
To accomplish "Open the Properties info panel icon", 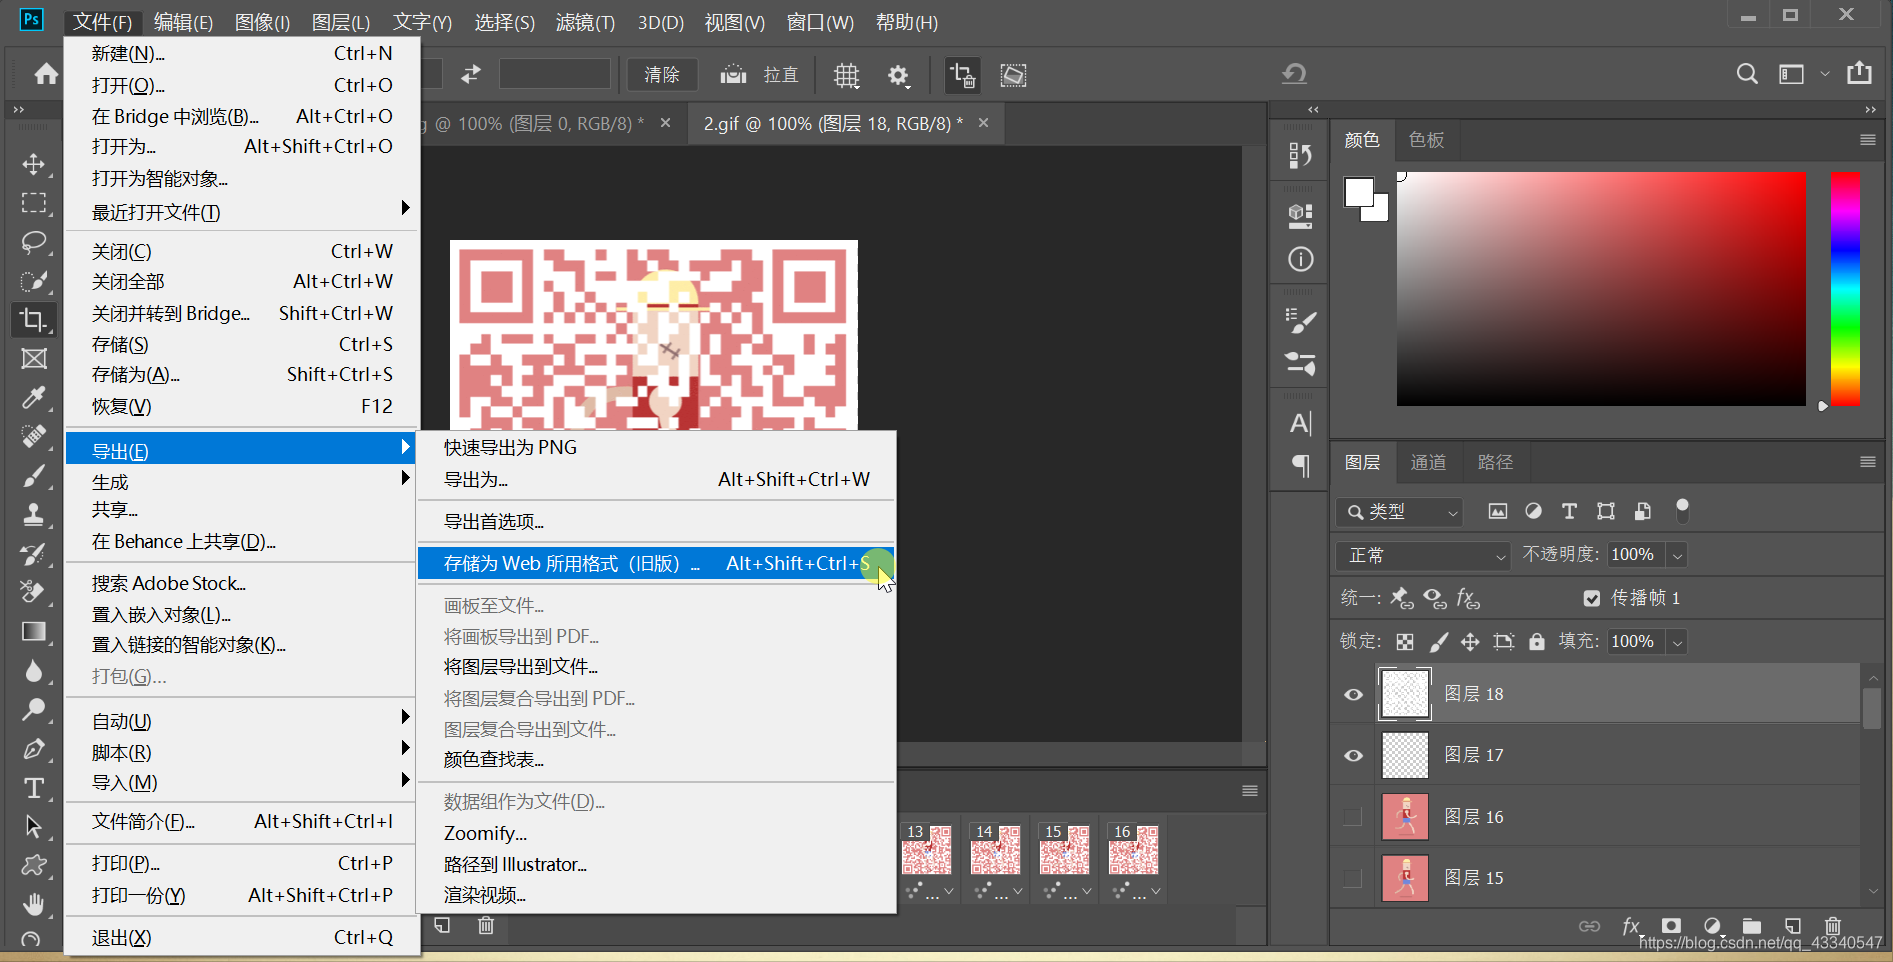I will click(1300, 260).
